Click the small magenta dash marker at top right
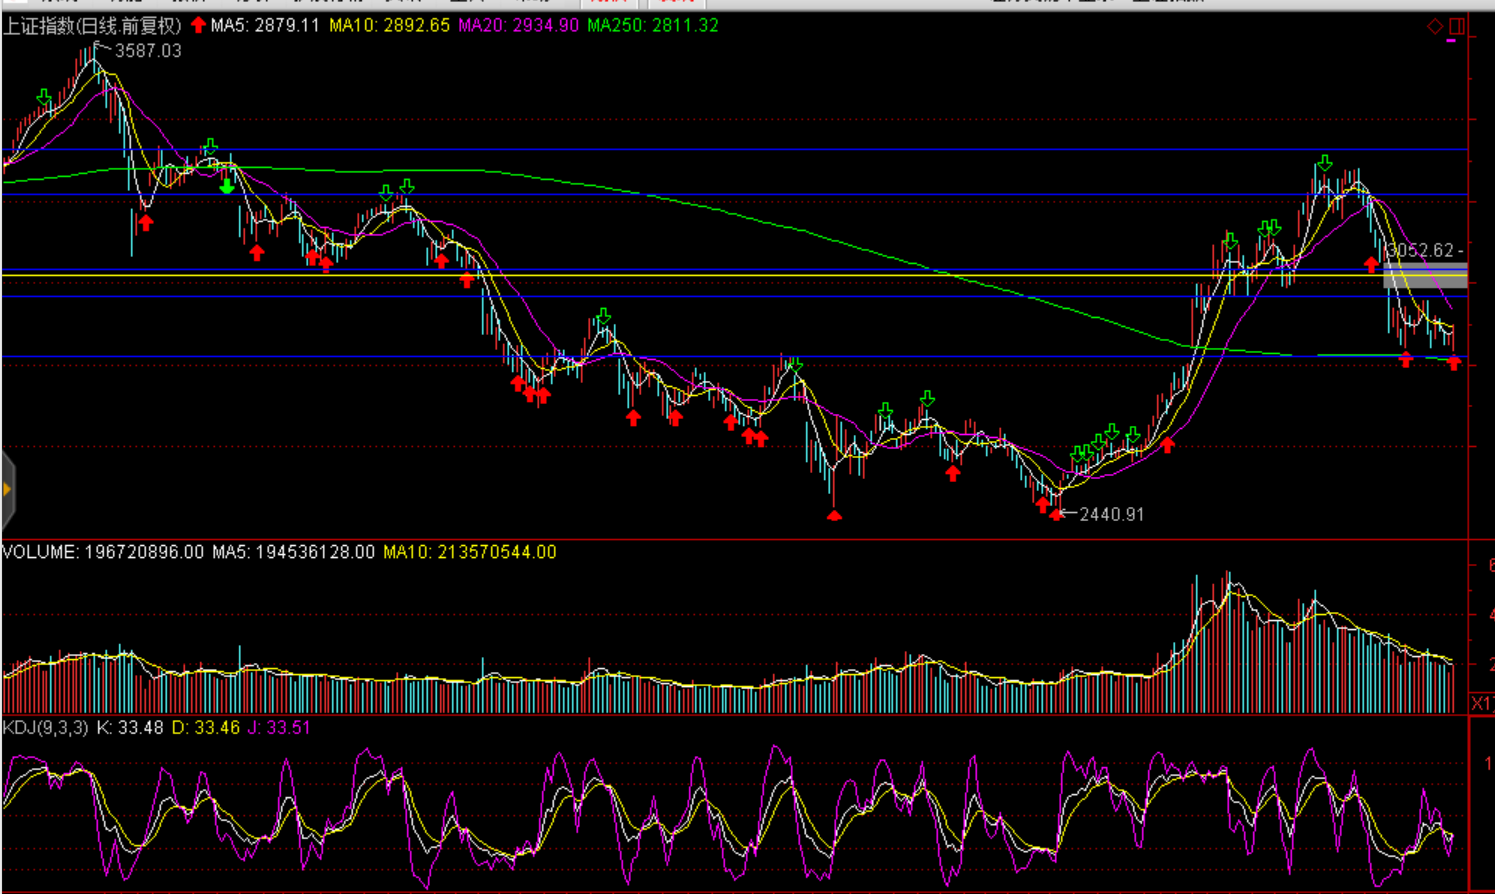1495x894 pixels. pos(1451,42)
